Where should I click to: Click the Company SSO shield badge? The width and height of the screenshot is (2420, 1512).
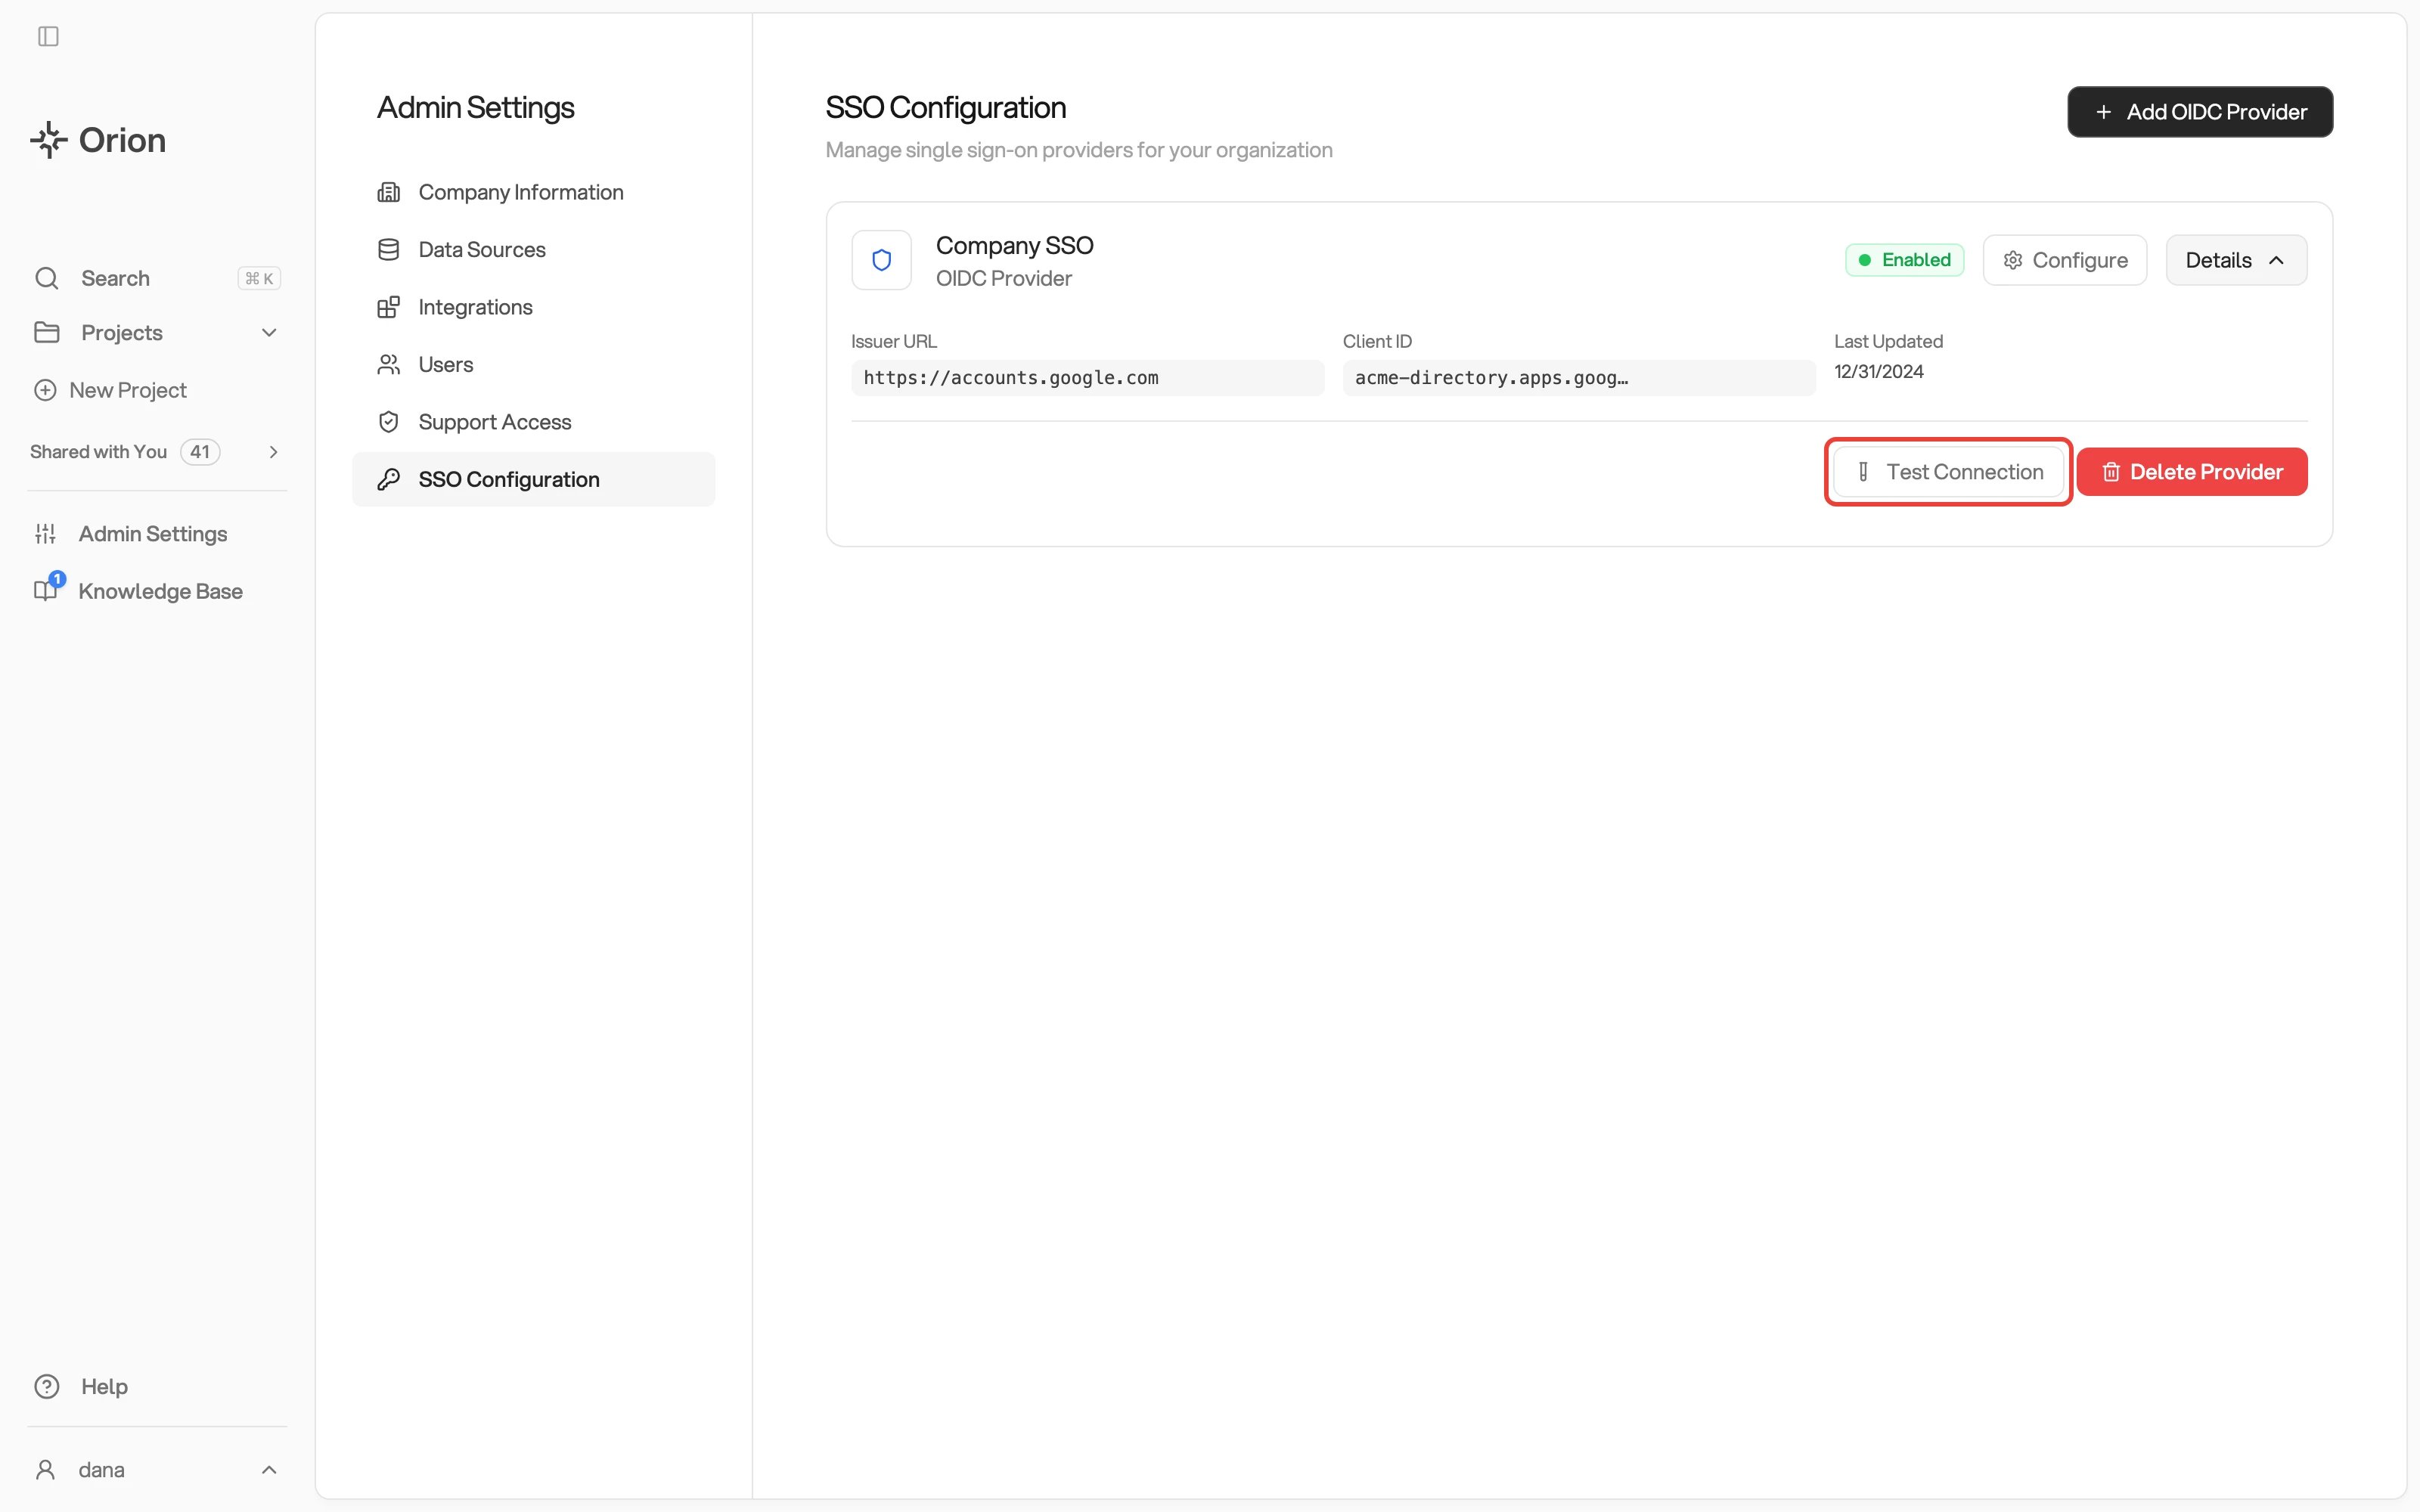[881, 260]
